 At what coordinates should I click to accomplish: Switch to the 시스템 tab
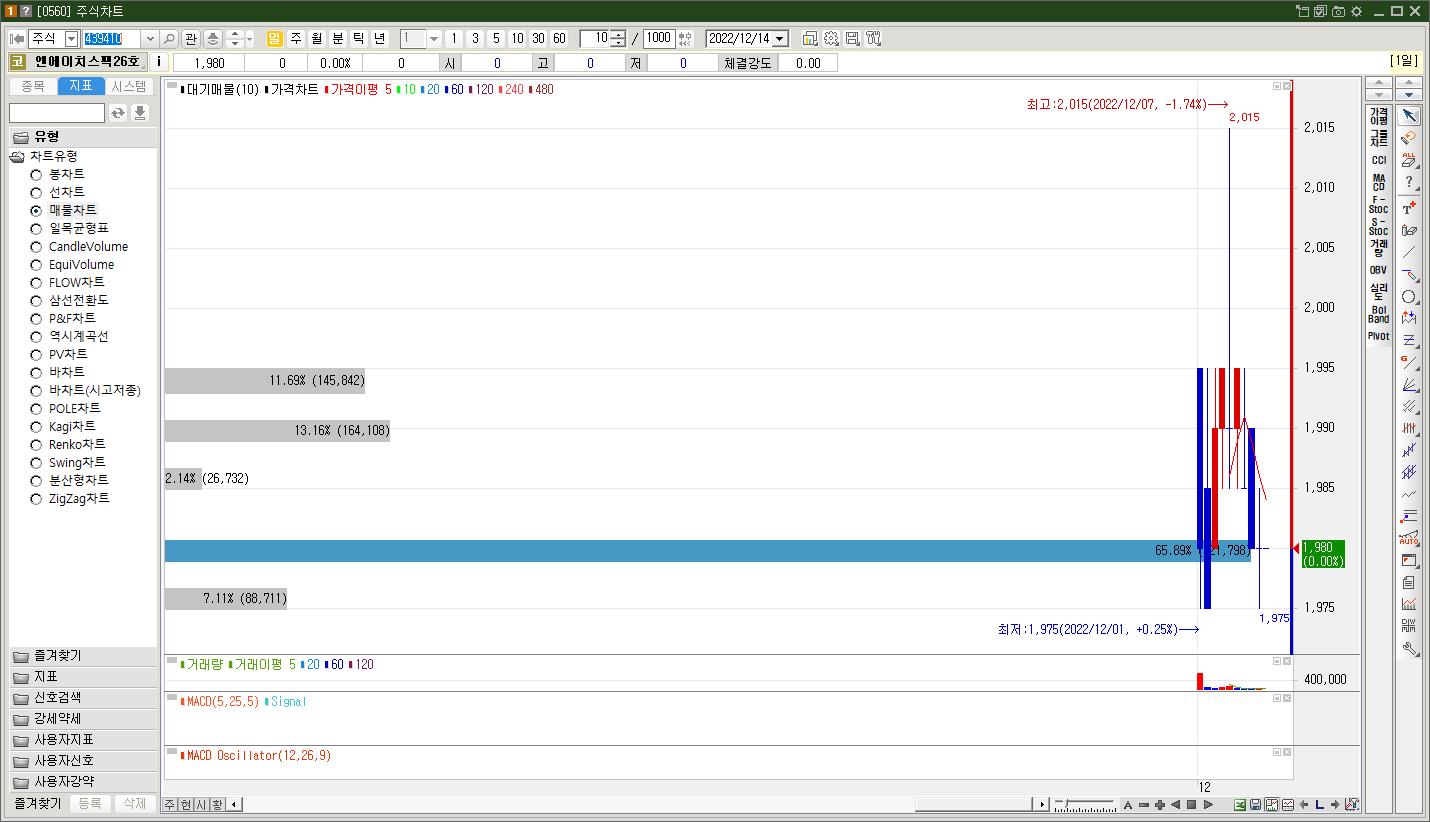click(x=129, y=87)
